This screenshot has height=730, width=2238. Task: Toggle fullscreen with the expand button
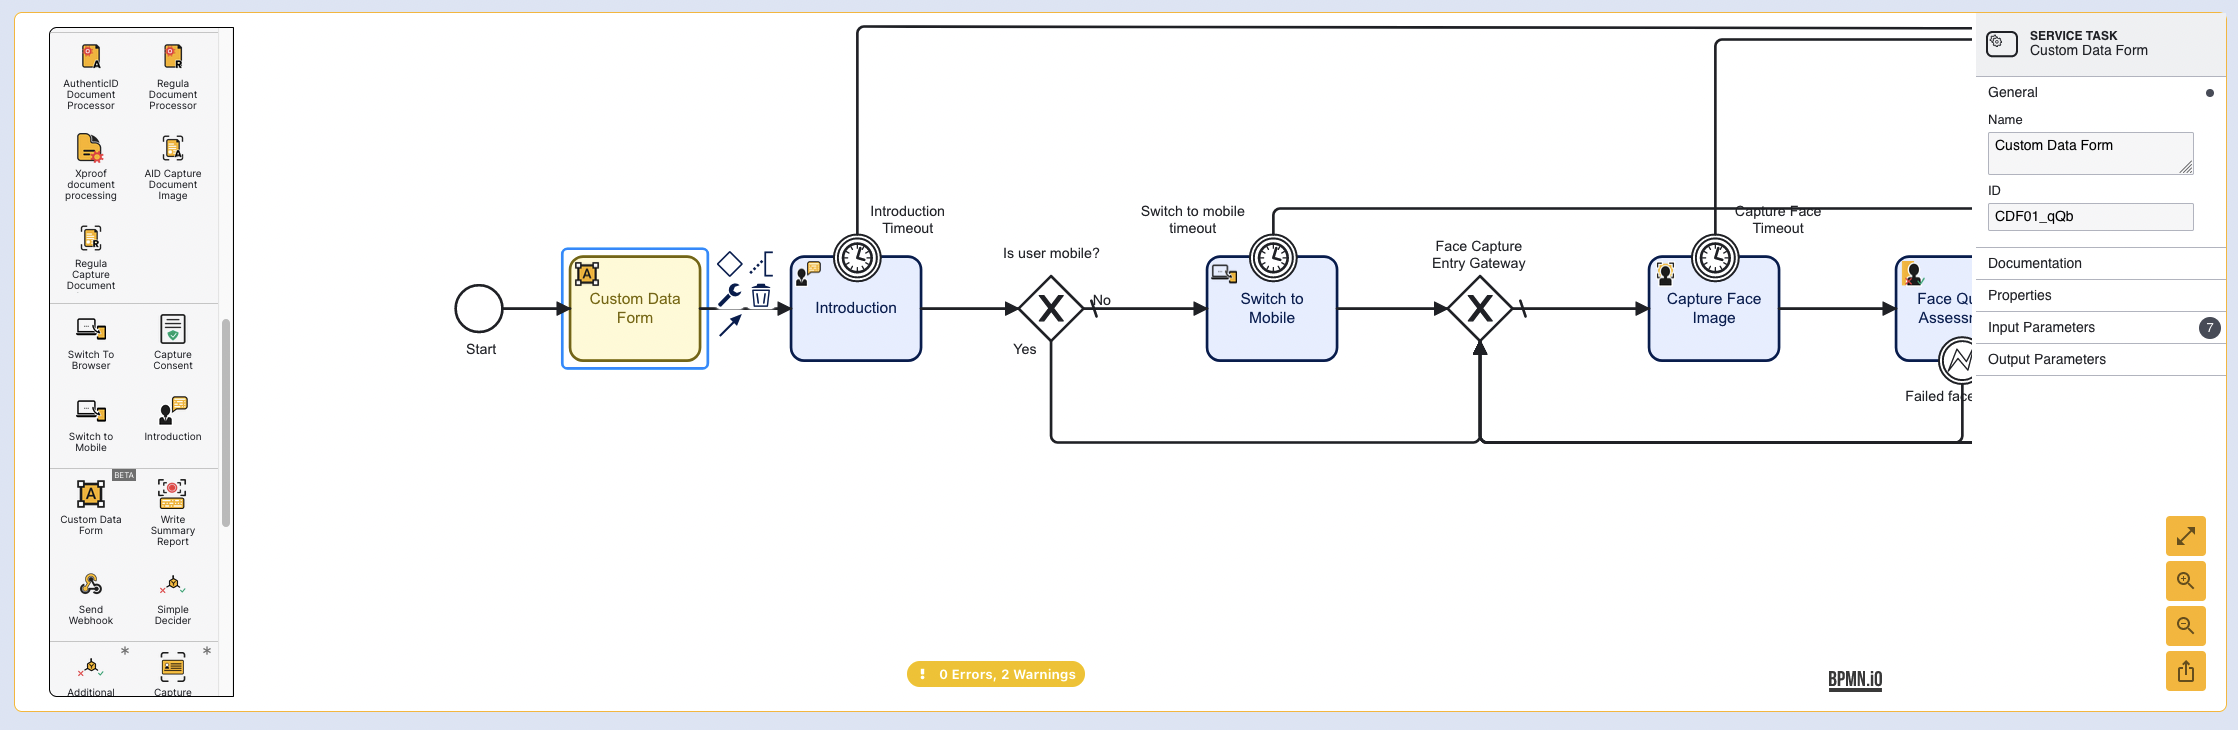[2186, 536]
